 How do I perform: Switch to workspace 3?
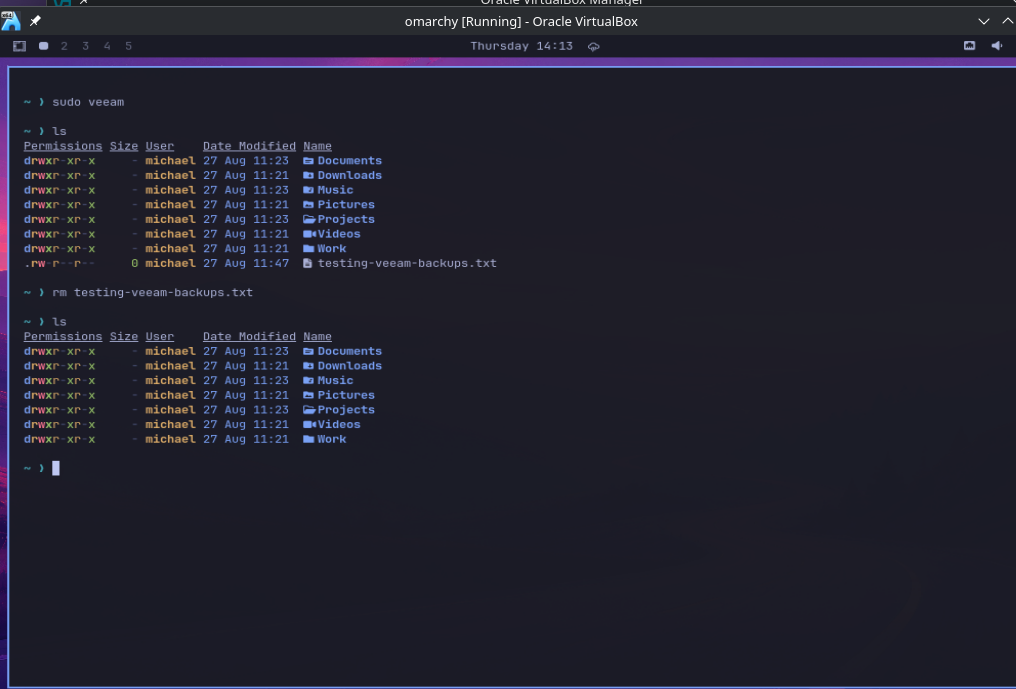[86, 46]
